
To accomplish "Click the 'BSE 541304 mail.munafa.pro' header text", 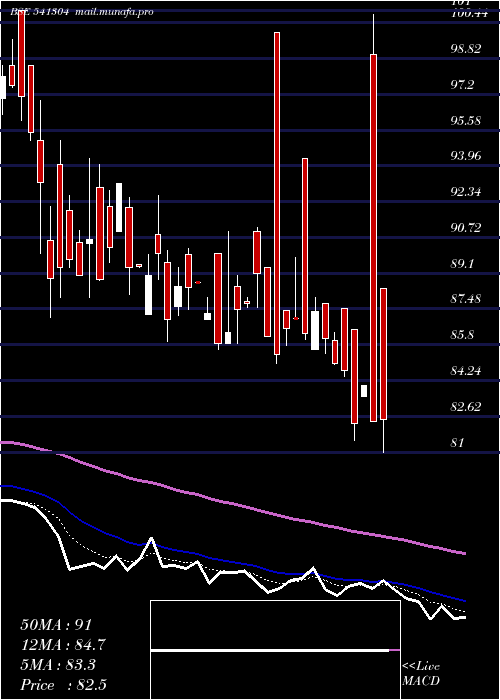I will (x=81, y=12).
